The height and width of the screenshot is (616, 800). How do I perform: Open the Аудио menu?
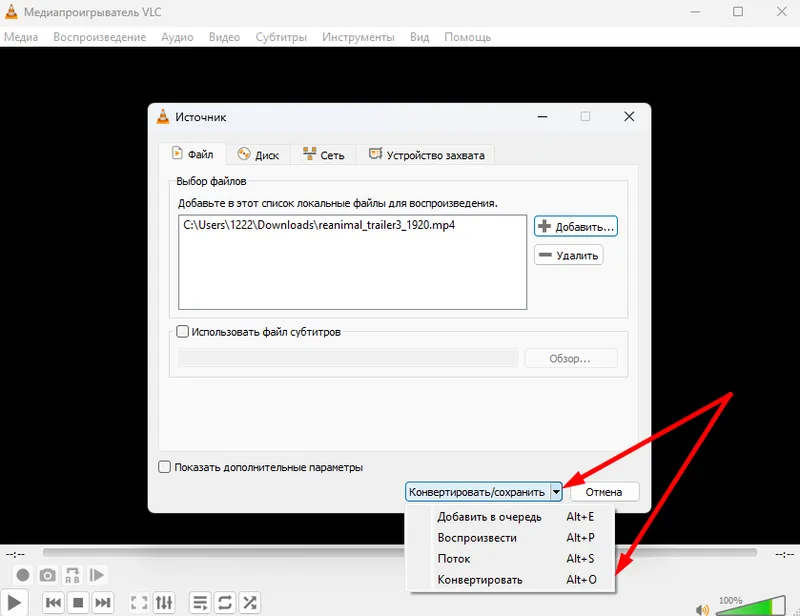[x=177, y=37]
